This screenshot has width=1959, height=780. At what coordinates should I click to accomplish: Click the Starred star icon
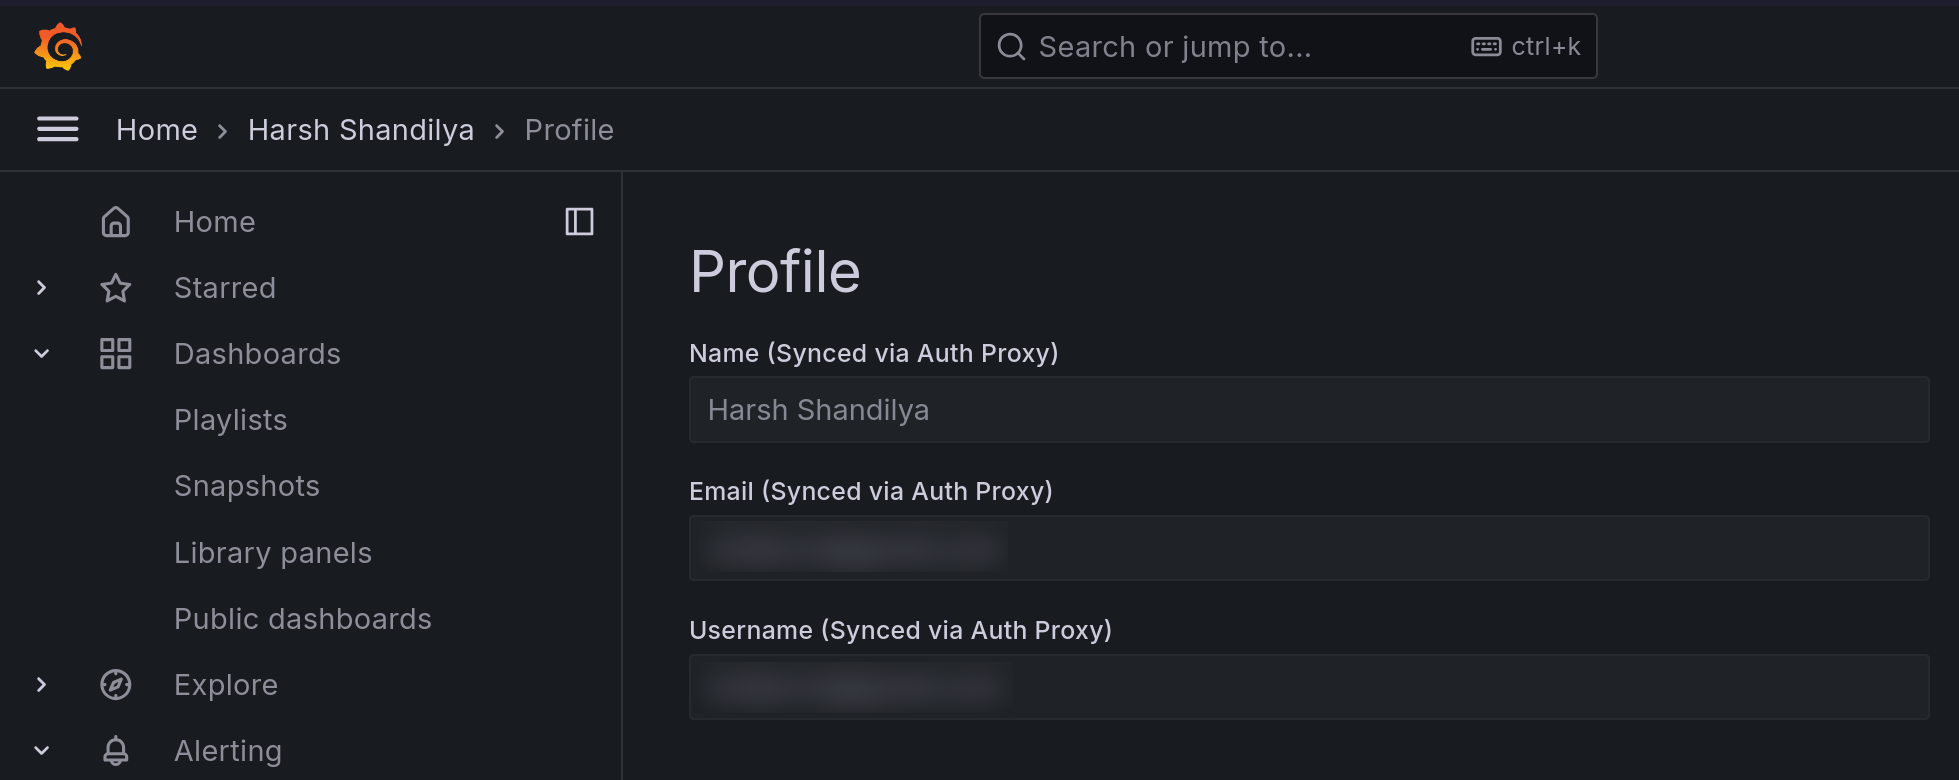[x=116, y=288]
